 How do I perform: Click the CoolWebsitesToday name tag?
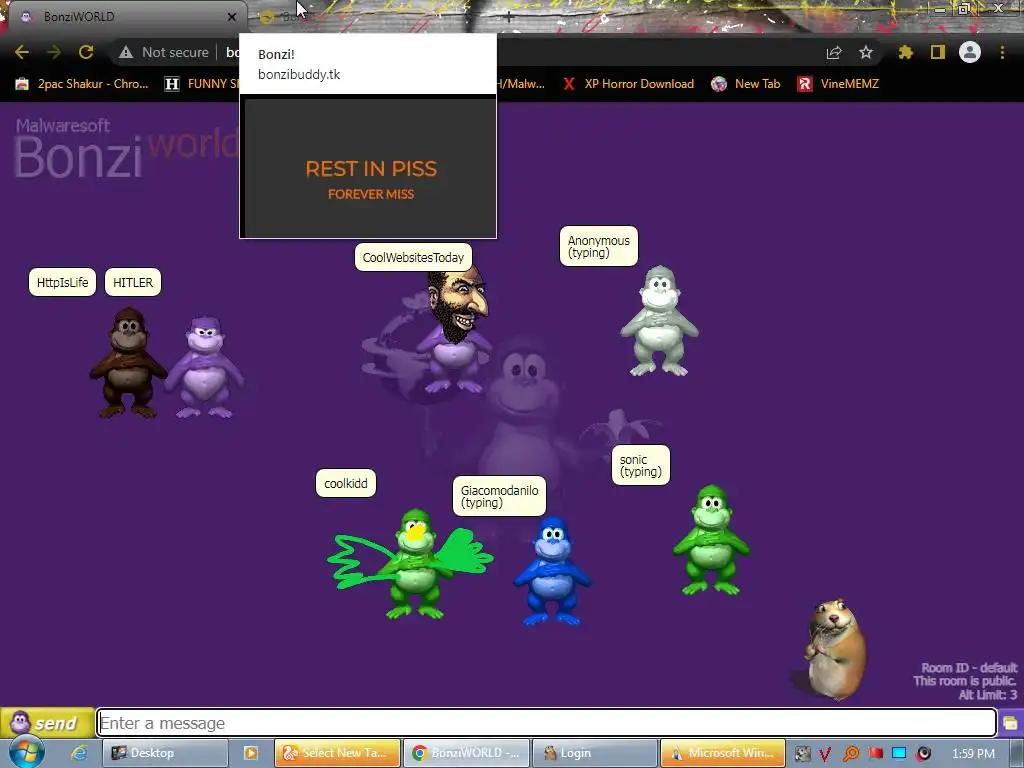pos(413,257)
